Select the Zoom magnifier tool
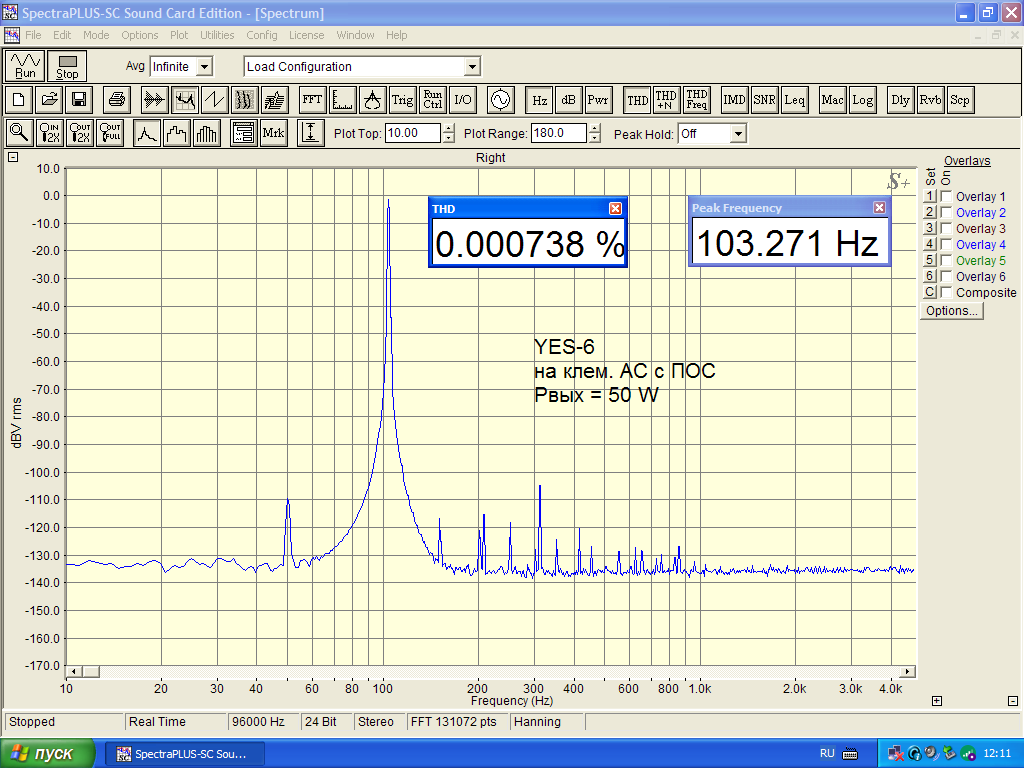This screenshot has height=768, width=1024. point(19,133)
